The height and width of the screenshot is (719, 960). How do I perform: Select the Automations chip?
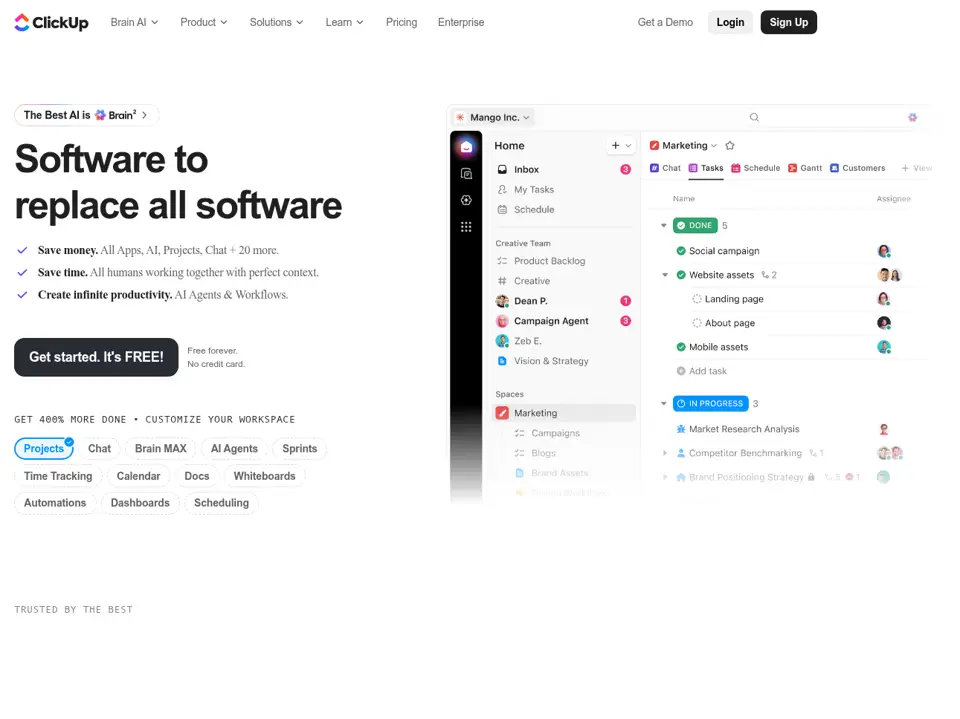click(55, 503)
